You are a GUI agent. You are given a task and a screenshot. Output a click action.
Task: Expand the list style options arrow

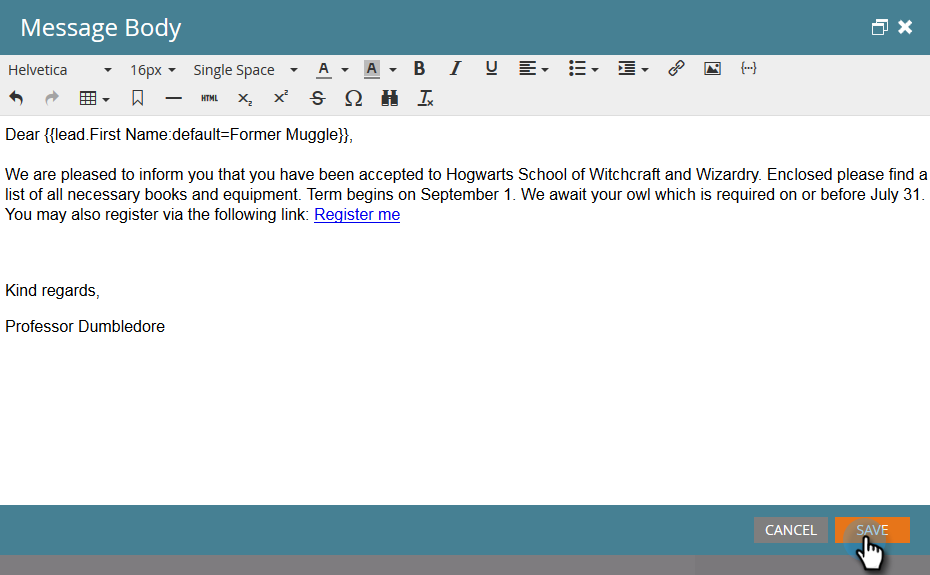point(595,70)
